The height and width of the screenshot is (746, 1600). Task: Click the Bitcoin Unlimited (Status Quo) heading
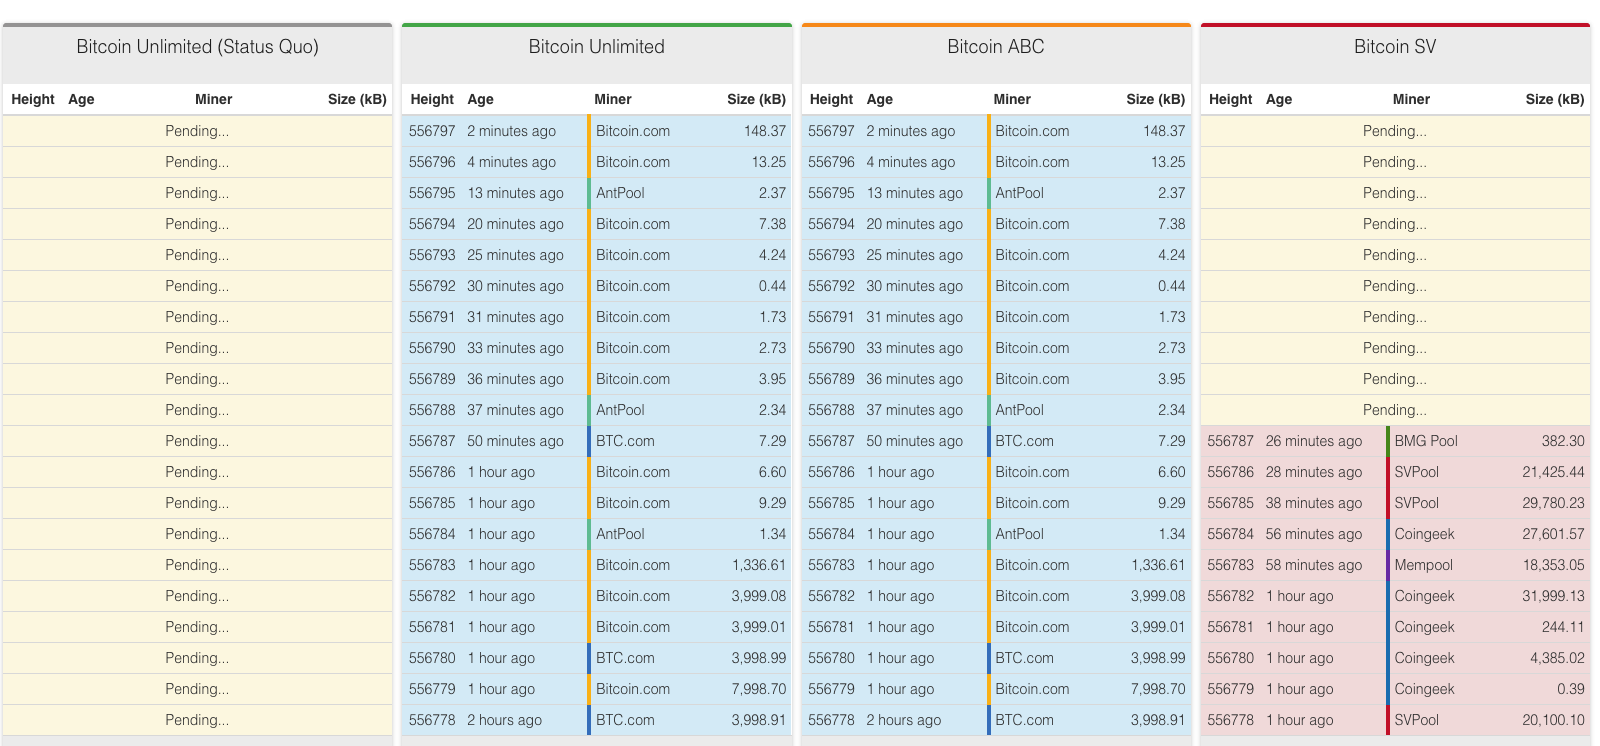[197, 47]
